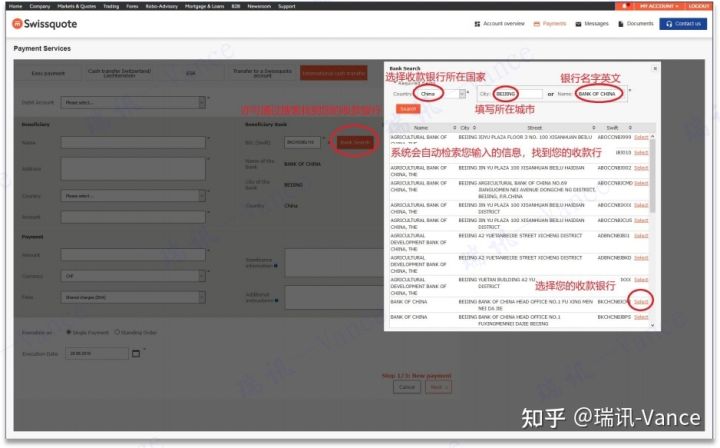Click the results list scrollbar thumb

652,176
